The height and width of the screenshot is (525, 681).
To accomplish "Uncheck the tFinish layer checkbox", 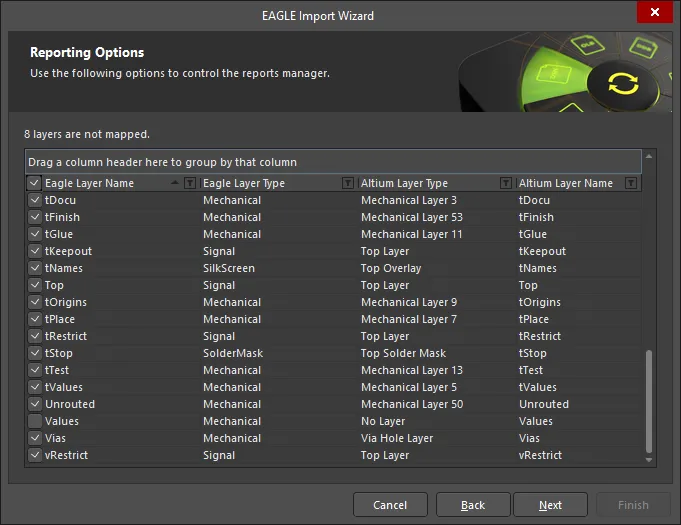I will (35, 217).
